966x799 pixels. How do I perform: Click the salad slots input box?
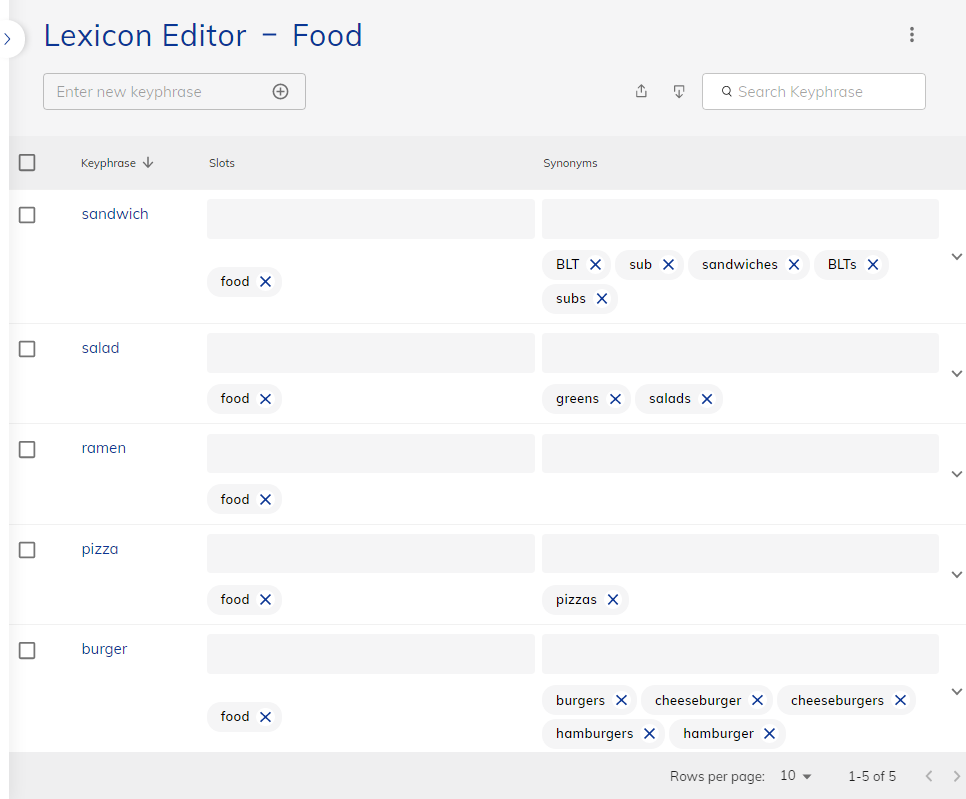point(371,352)
